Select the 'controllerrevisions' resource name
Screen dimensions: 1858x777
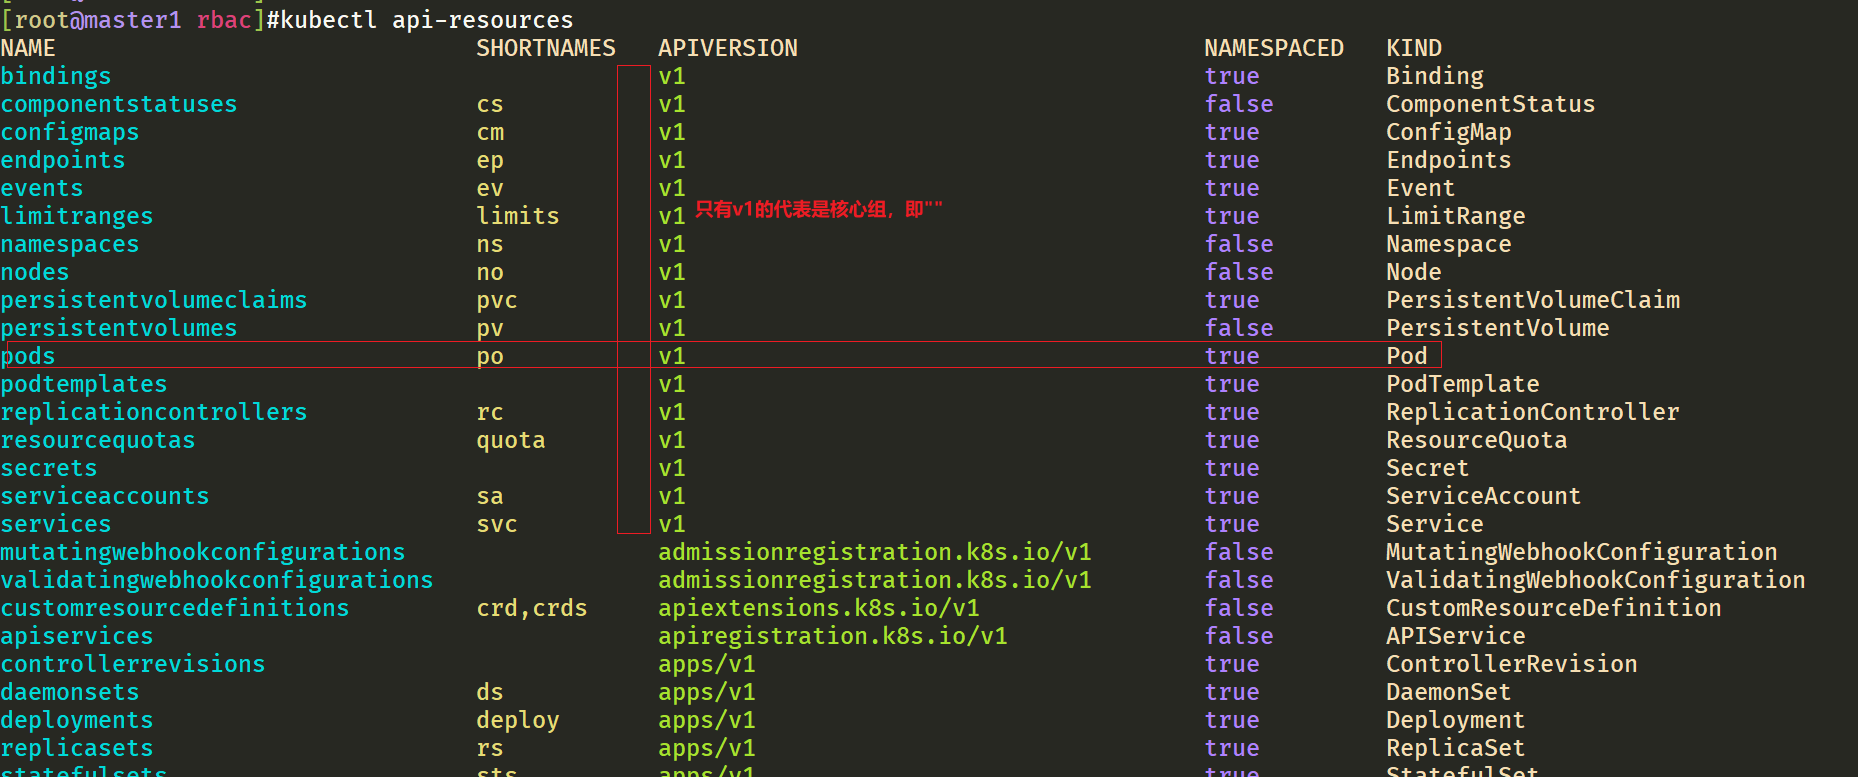(133, 664)
